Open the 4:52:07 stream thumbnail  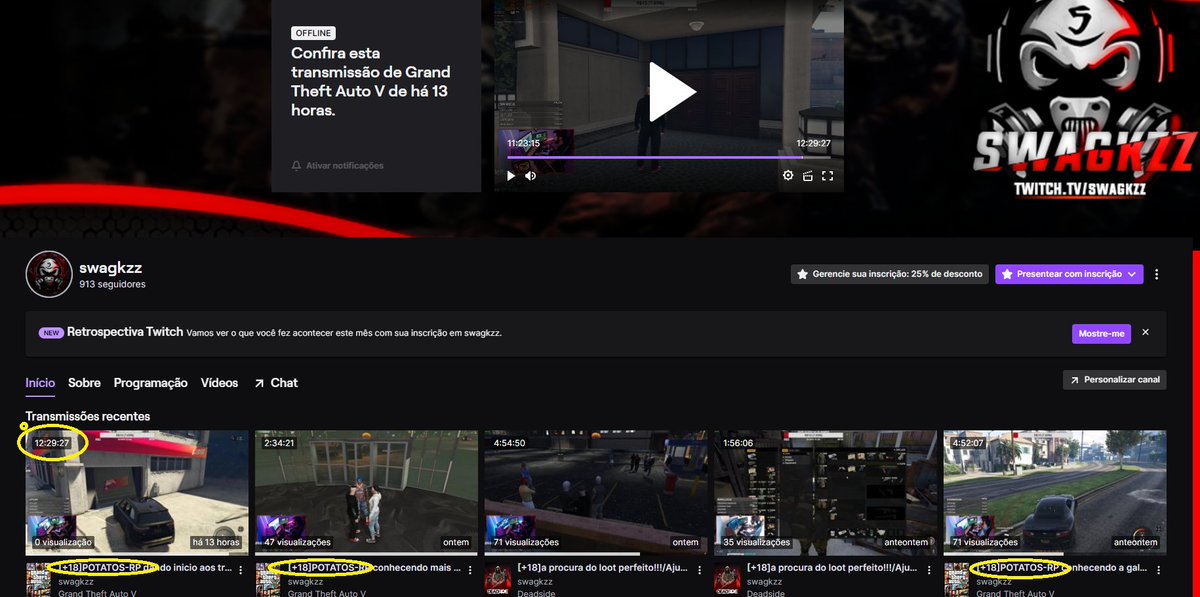click(x=1055, y=492)
